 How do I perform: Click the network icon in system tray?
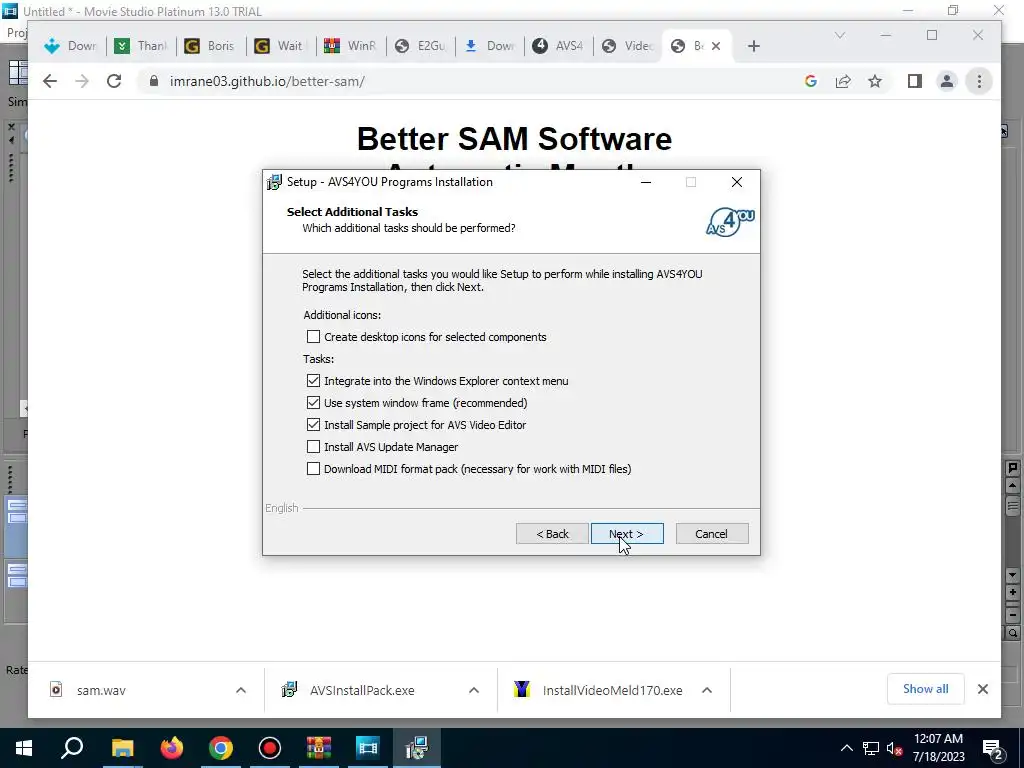click(871, 748)
